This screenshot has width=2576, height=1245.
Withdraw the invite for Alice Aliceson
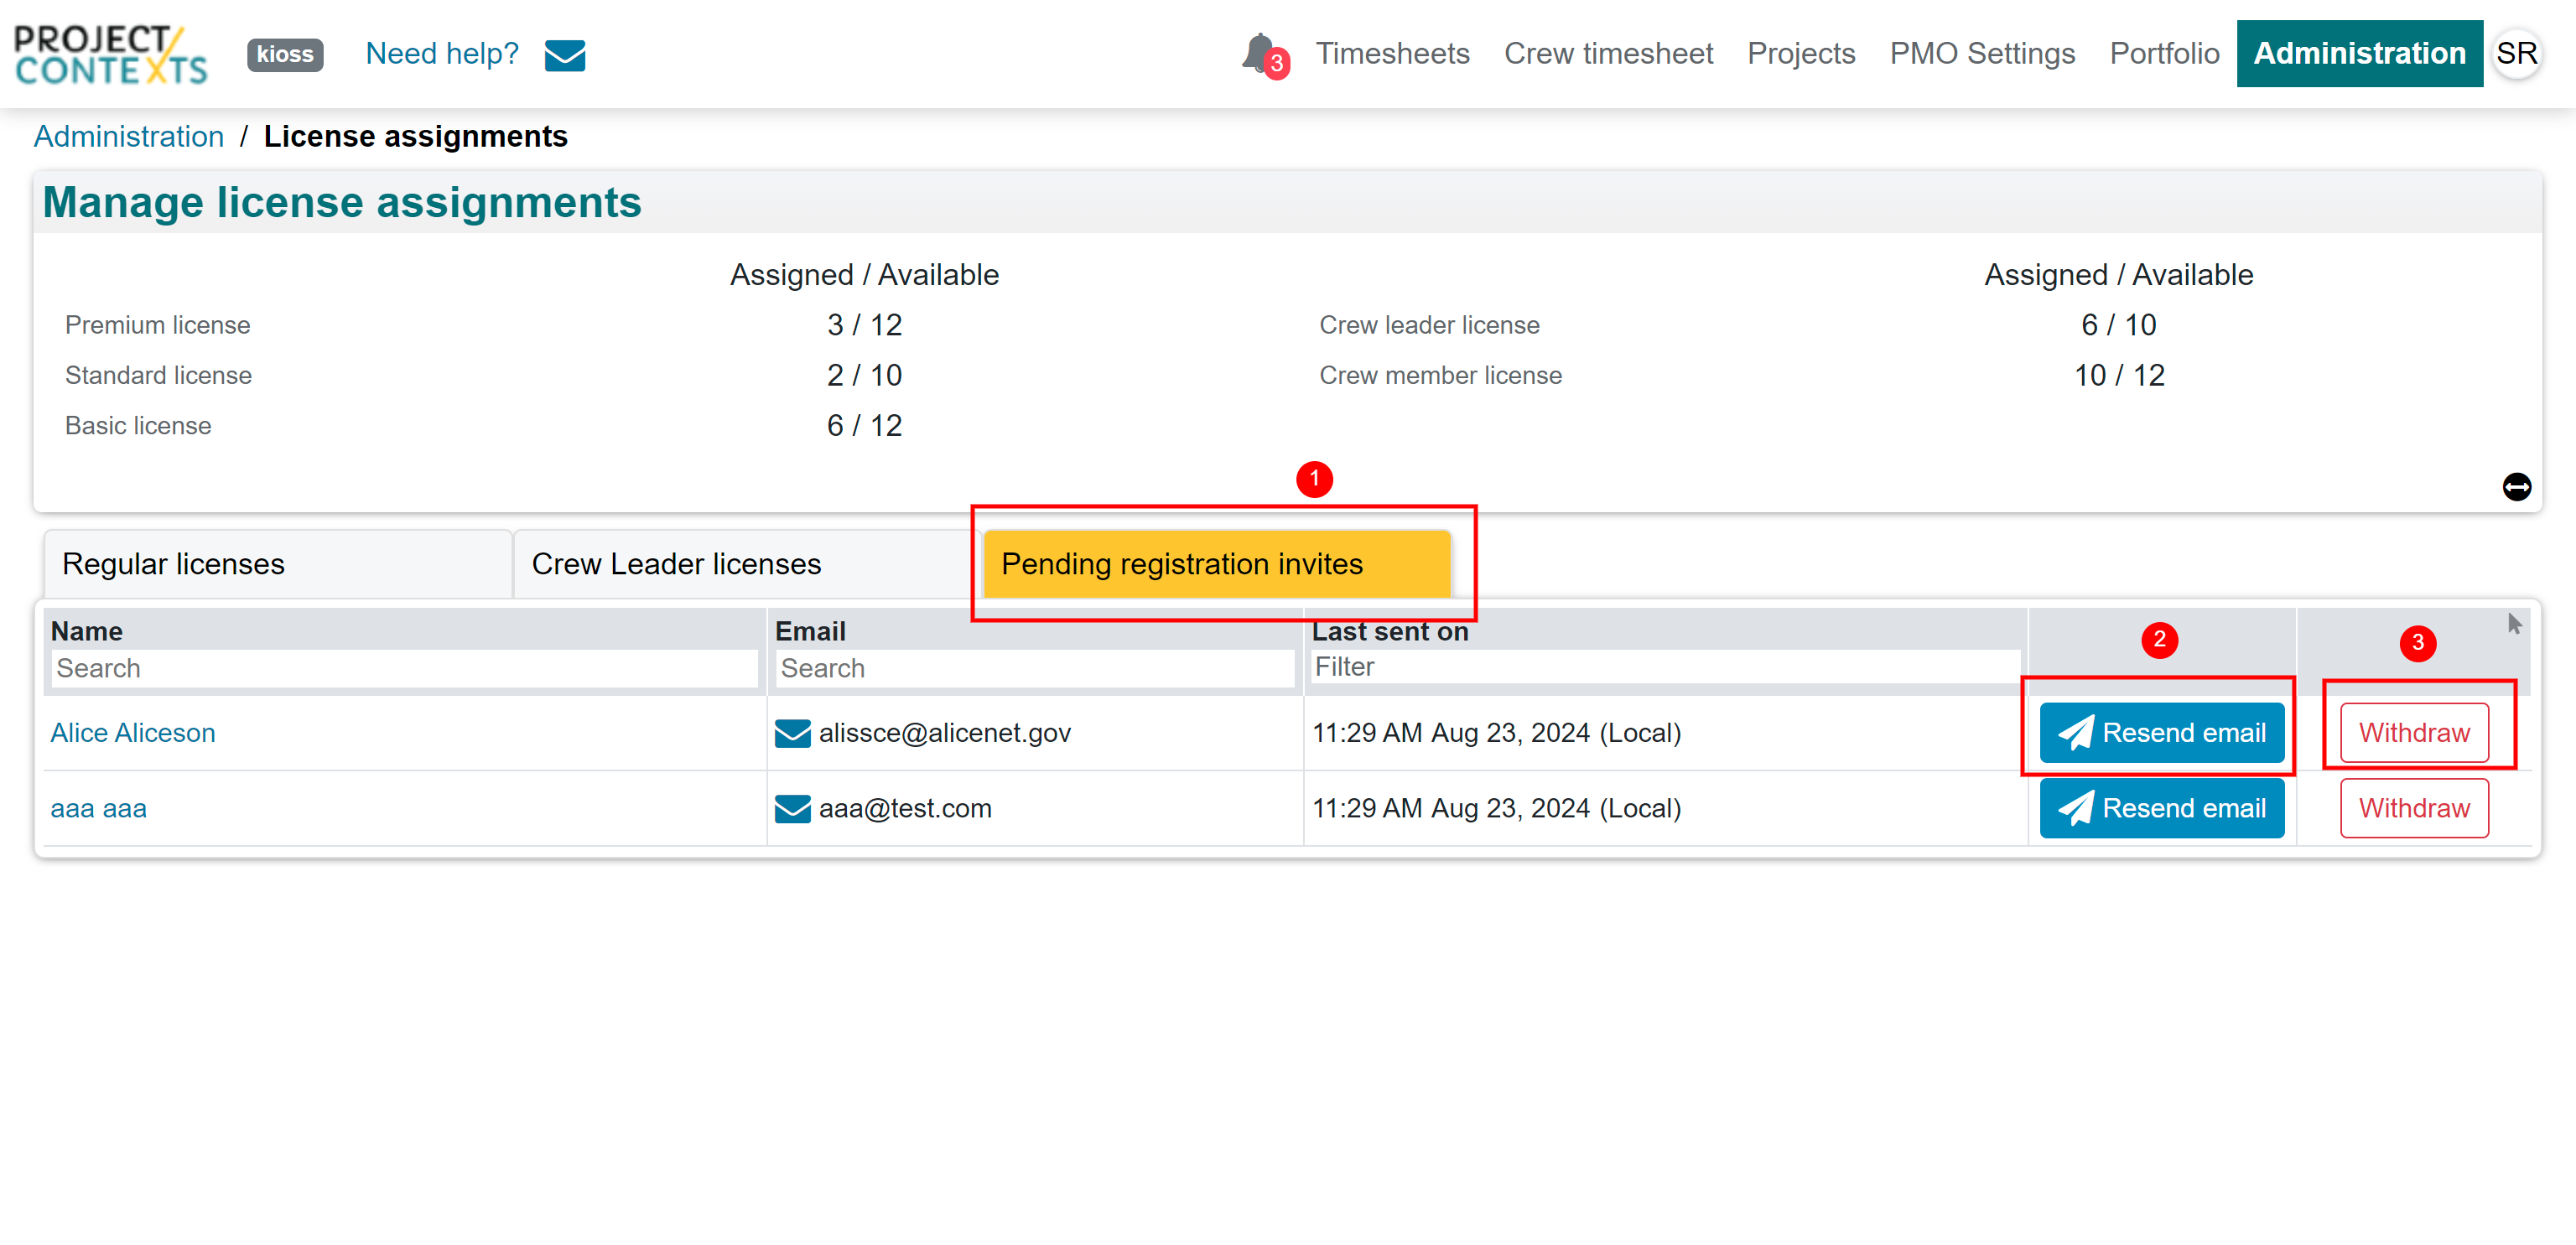pyautogui.click(x=2413, y=733)
